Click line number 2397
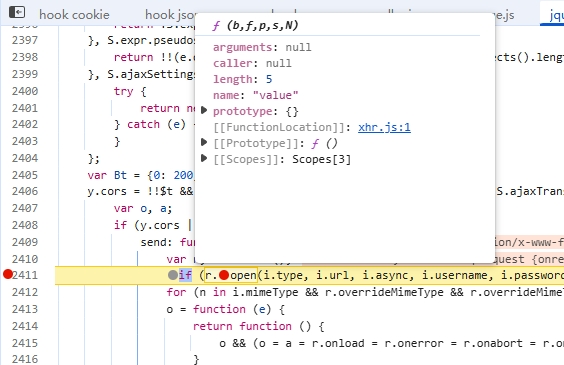 pos(25,40)
